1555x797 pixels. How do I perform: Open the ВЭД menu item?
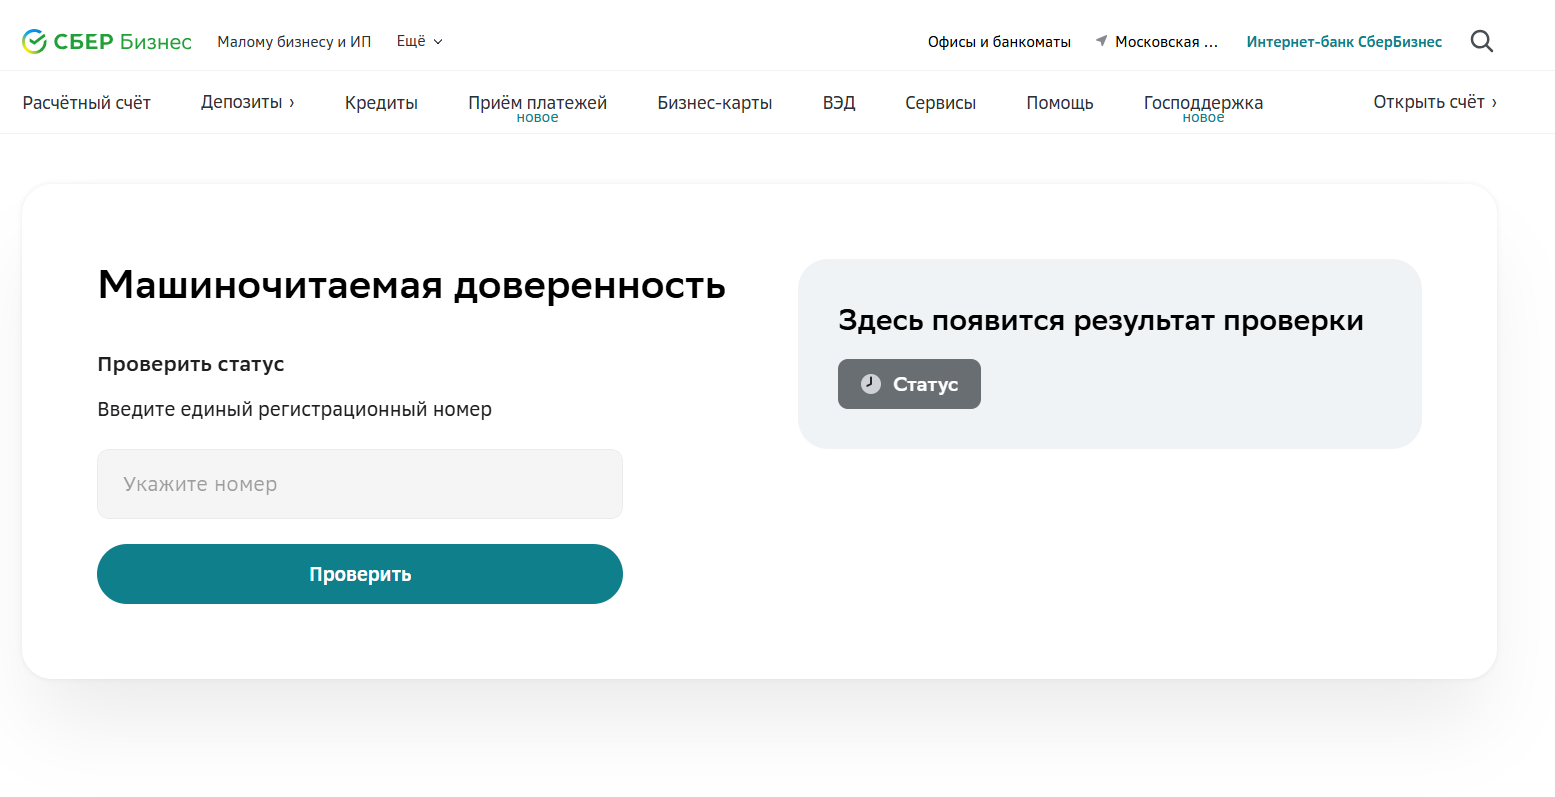(839, 102)
